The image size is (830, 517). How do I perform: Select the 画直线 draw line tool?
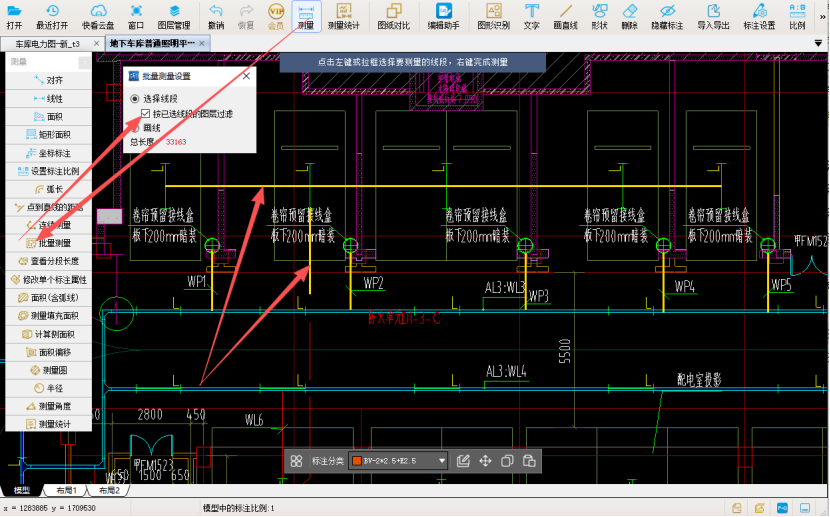[x=566, y=15]
